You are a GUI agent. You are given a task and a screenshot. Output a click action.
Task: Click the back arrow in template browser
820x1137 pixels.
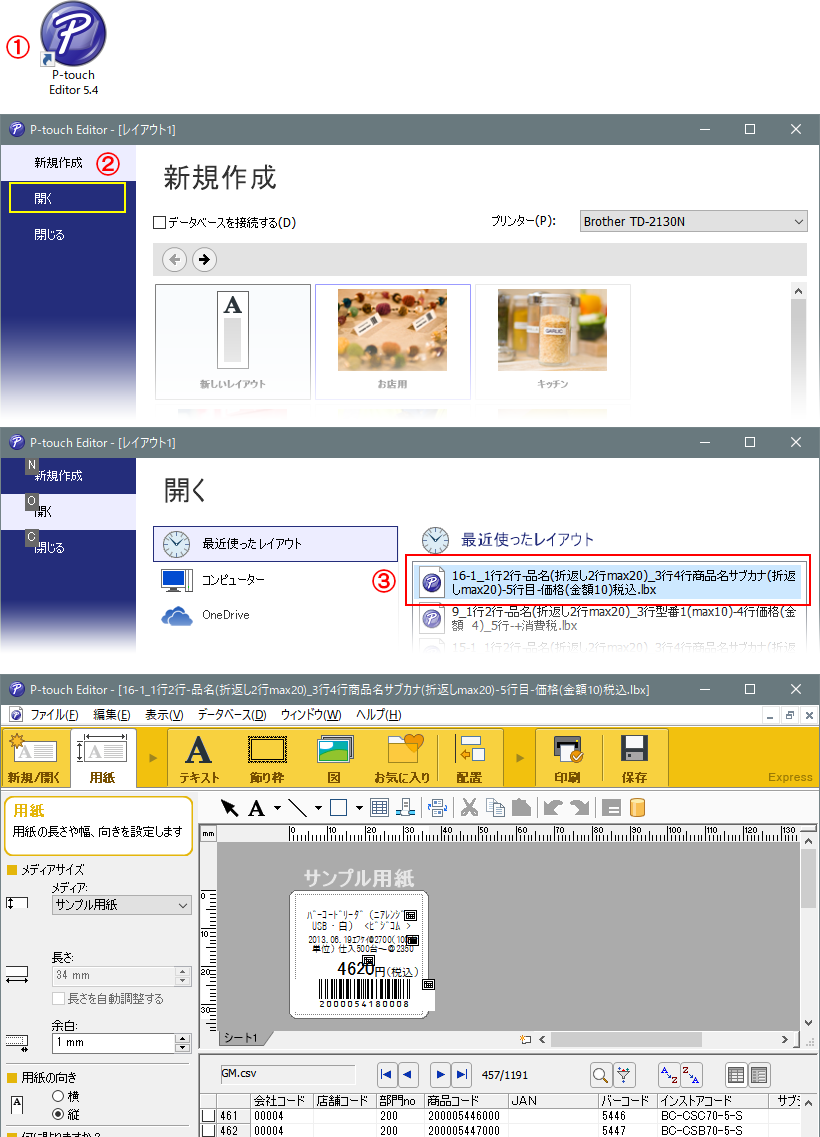coord(175,259)
